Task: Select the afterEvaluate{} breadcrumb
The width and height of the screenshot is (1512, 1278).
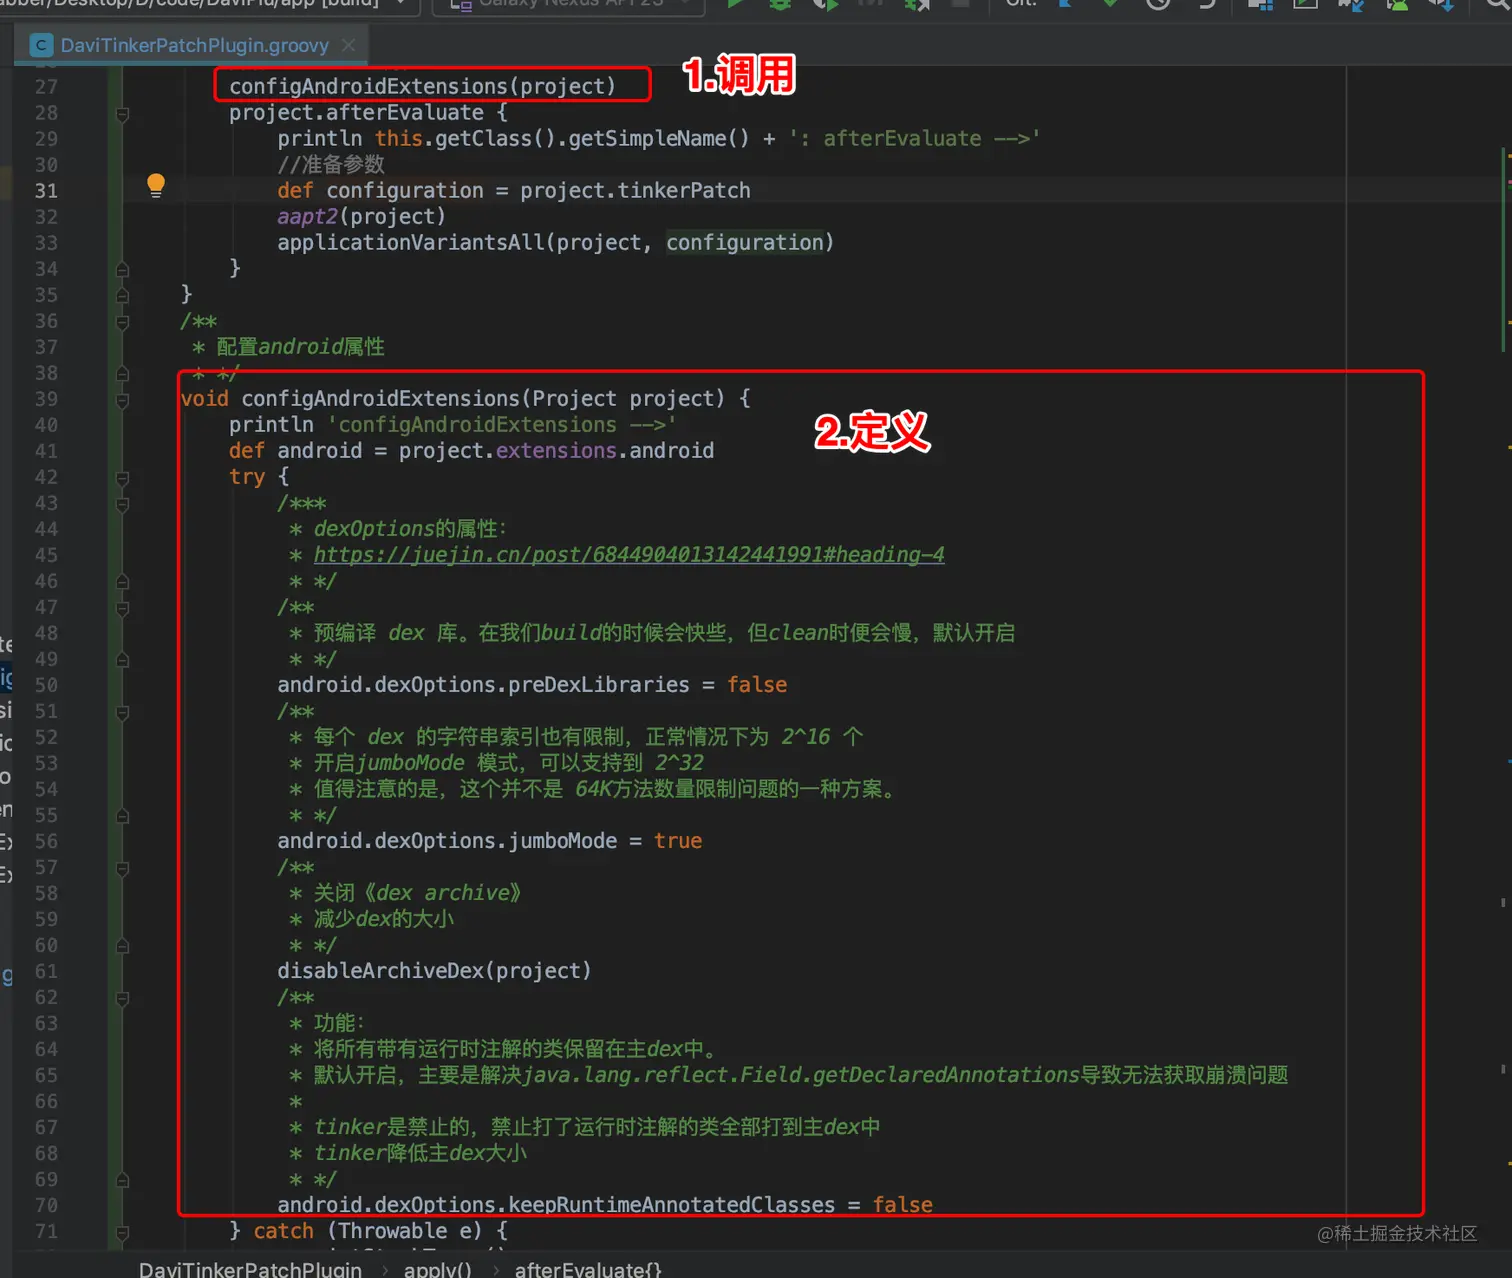Action: coord(588,1268)
